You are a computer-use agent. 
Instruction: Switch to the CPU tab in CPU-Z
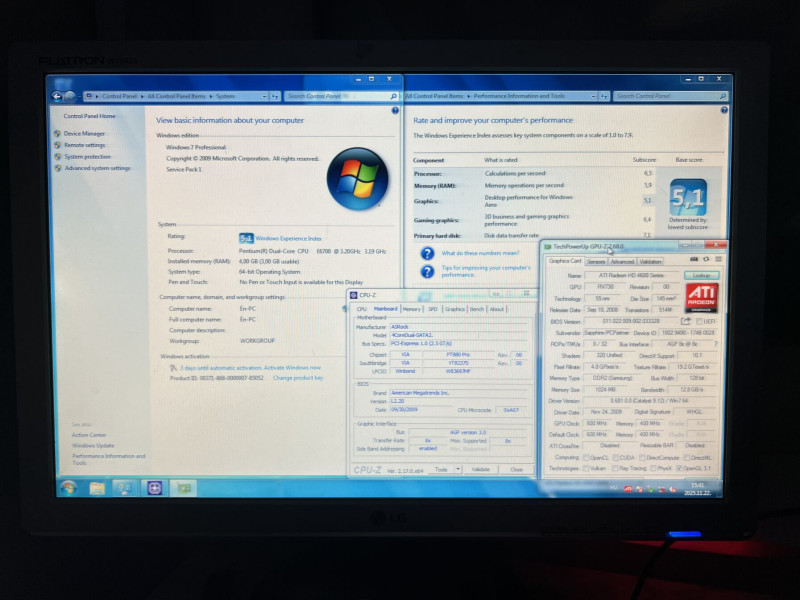[361, 309]
